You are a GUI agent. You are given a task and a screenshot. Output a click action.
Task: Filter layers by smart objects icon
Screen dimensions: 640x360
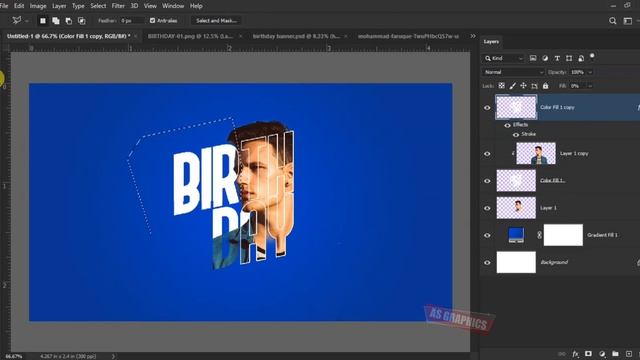tap(581, 58)
